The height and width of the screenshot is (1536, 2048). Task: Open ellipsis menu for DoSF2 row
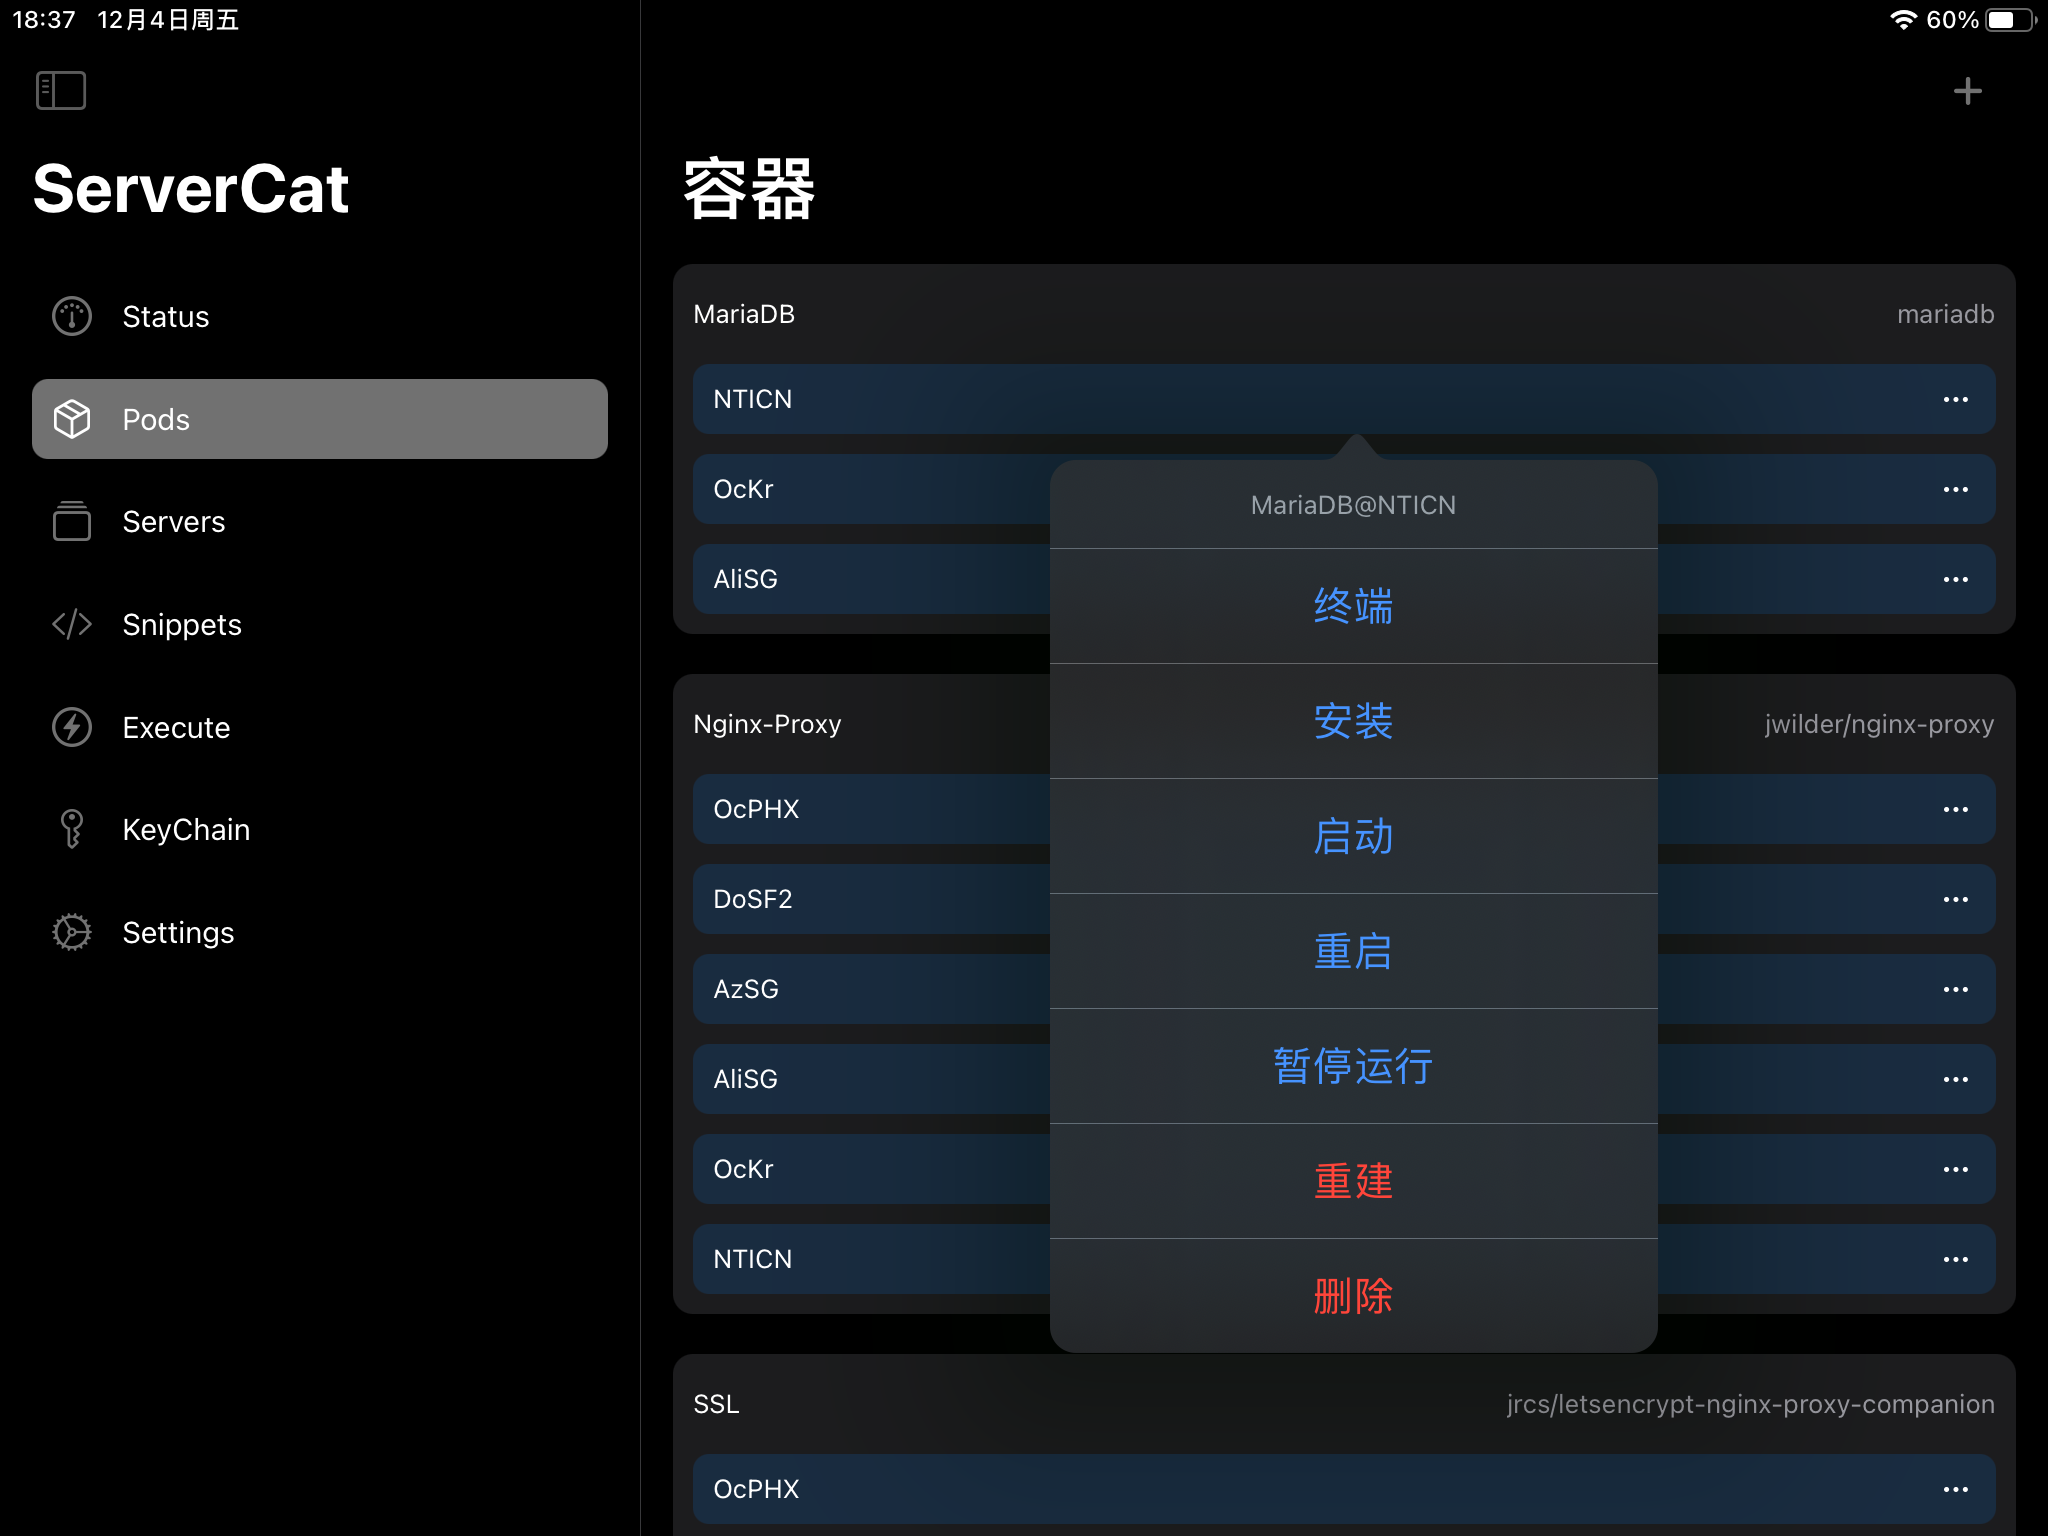click(x=1955, y=899)
